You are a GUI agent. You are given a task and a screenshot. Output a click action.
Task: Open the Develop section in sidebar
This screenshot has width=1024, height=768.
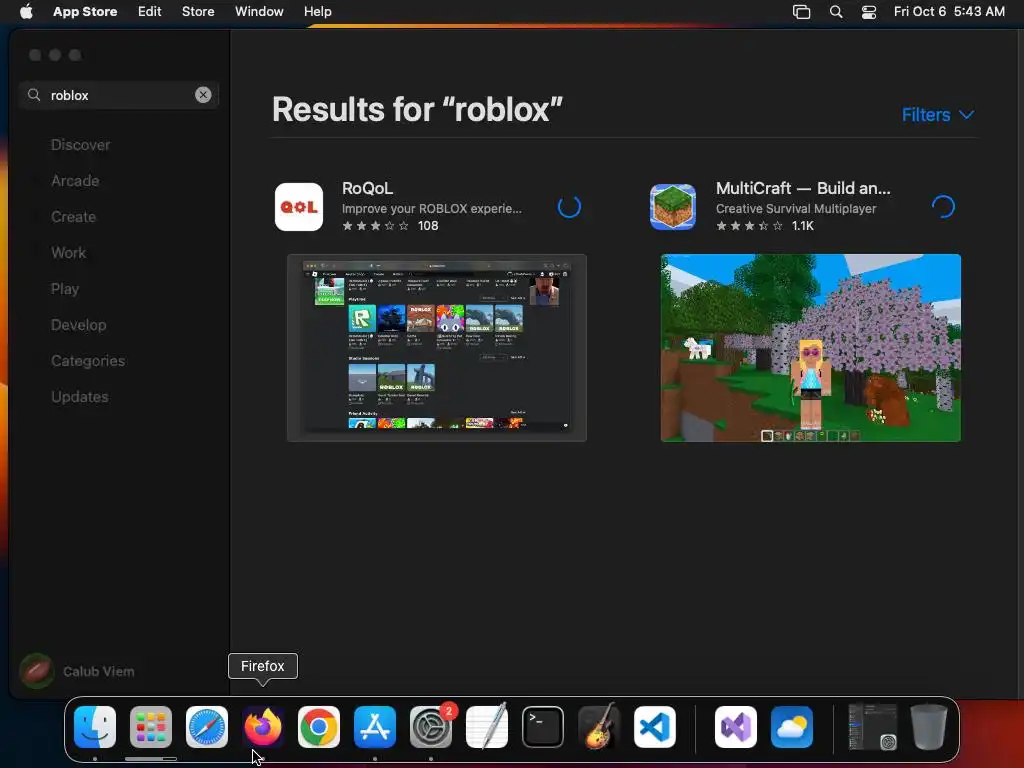[x=78, y=325]
